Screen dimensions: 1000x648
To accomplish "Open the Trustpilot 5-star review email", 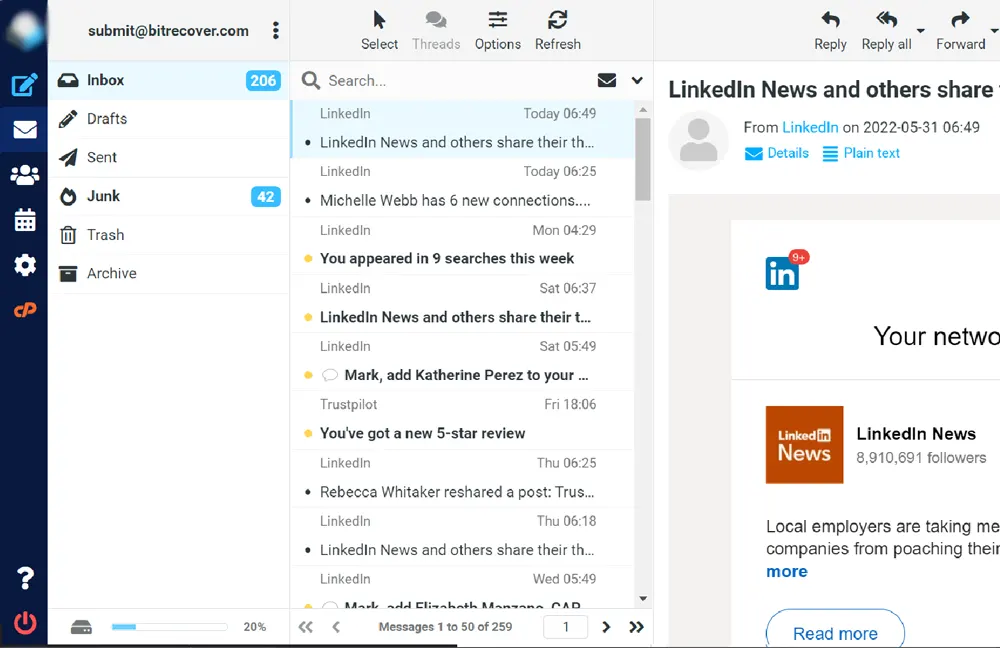I will (462, 420).
